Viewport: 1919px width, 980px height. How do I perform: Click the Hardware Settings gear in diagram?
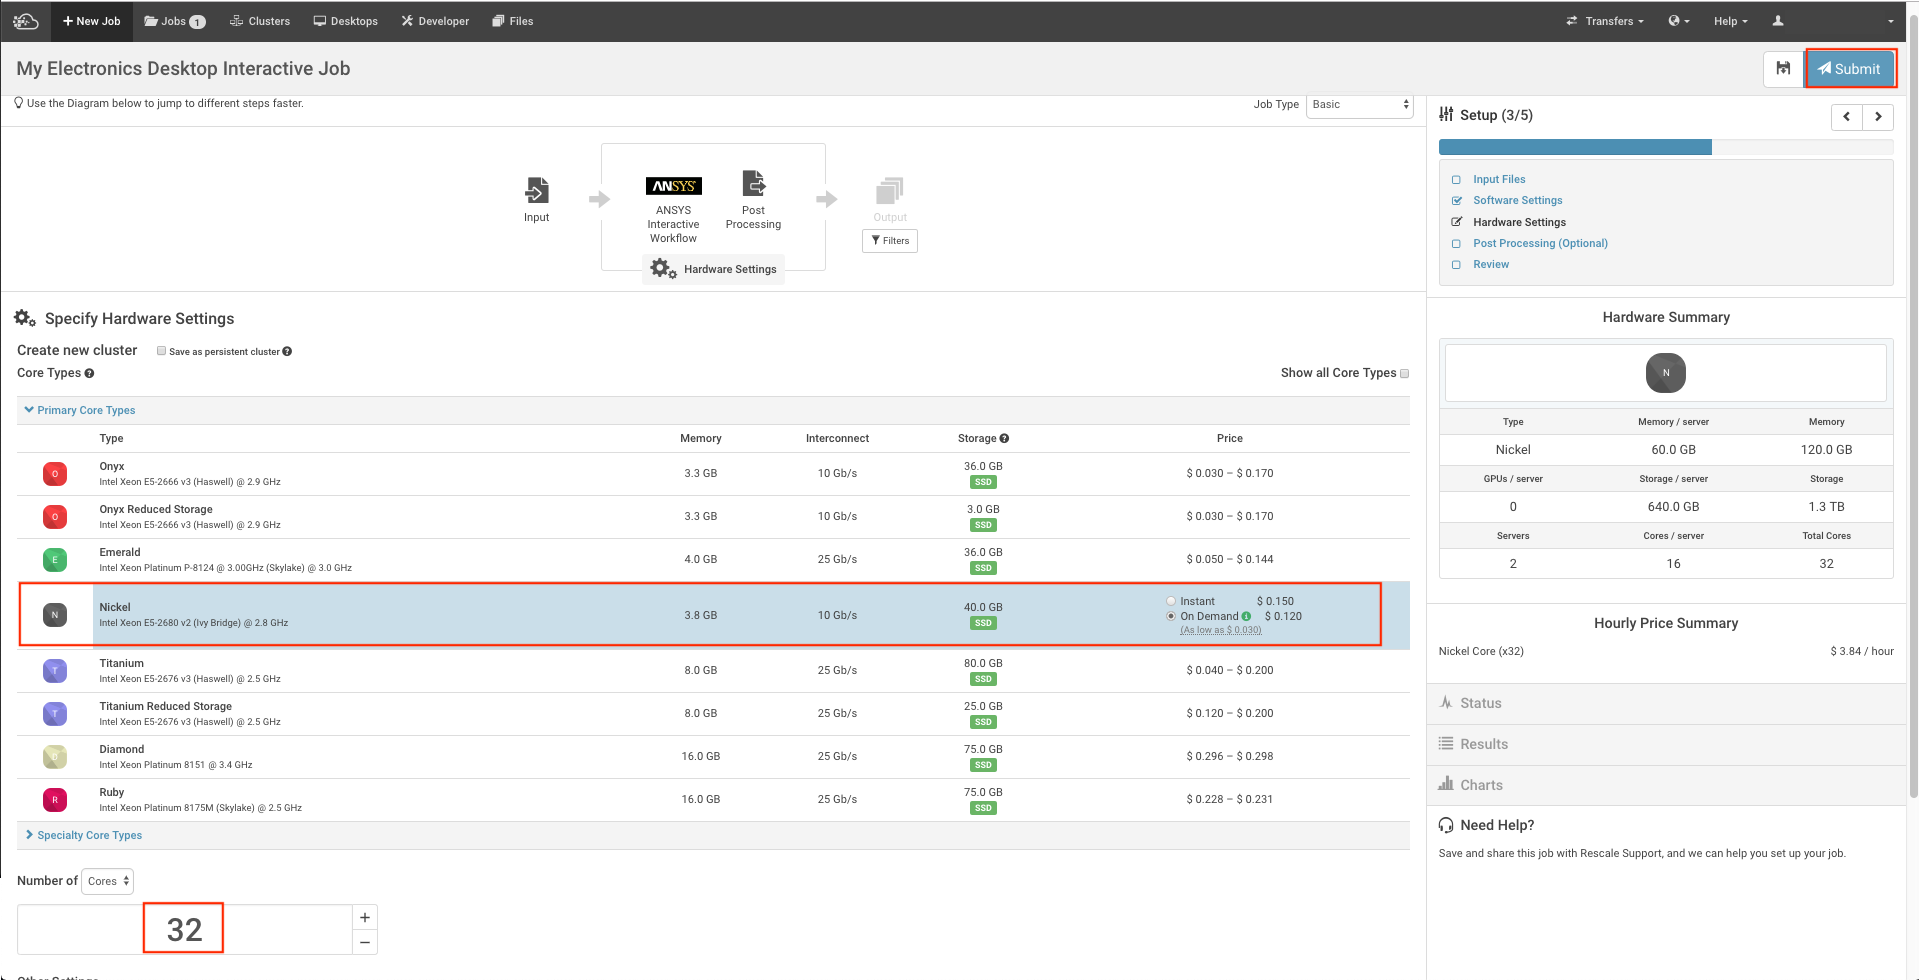click(x=663, y=269)
